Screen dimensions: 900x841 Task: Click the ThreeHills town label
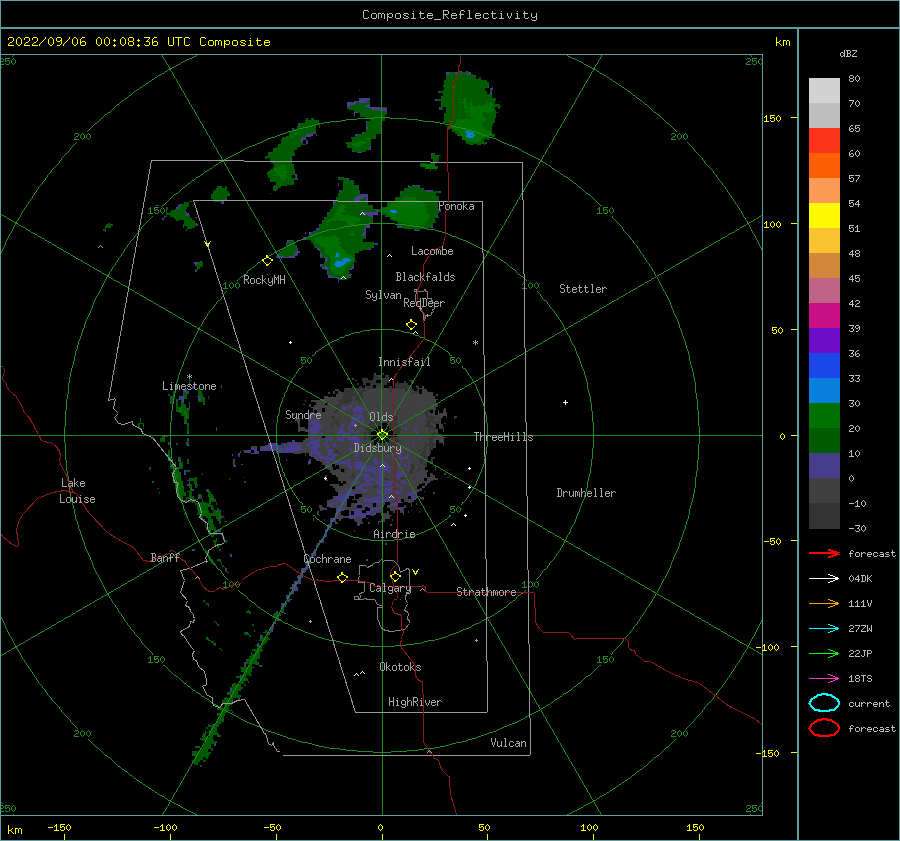[x=503, y=437]
